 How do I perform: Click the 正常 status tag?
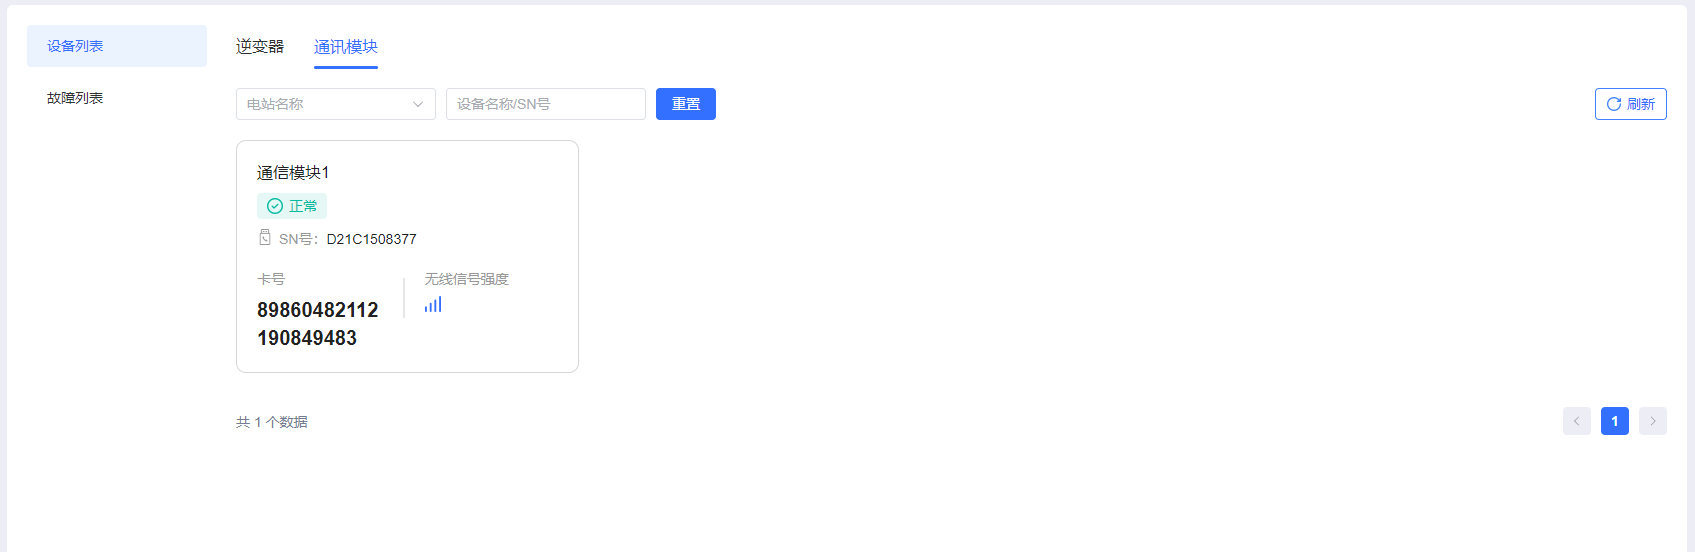tap(292, 206)
